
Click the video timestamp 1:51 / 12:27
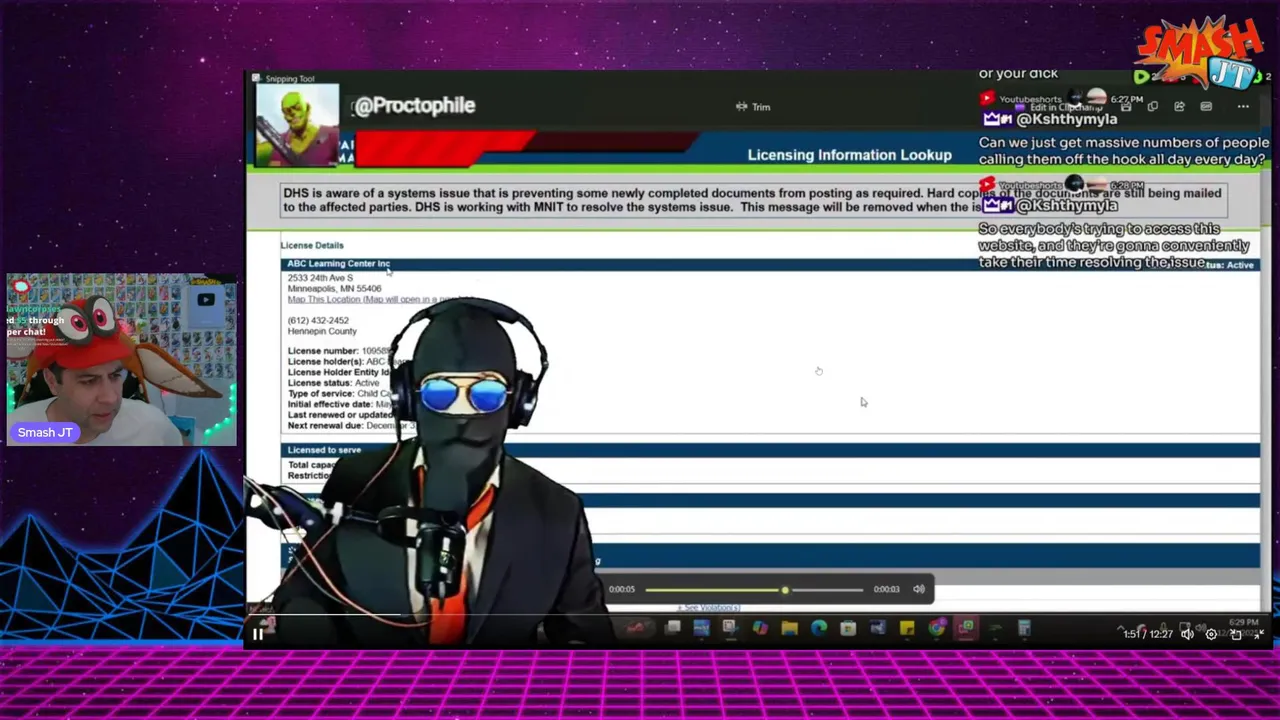[1148, 634]
